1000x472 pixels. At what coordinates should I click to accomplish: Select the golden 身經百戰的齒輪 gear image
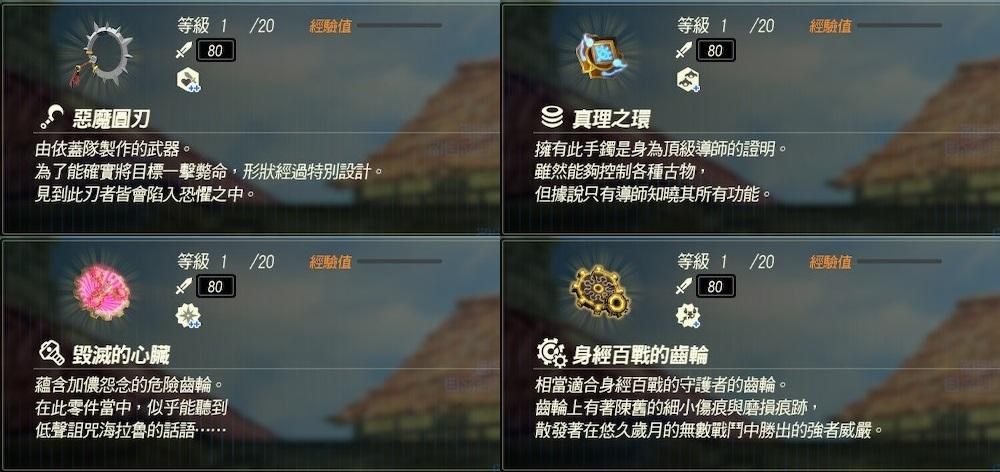pyautogui.click(x=599, y=291)
